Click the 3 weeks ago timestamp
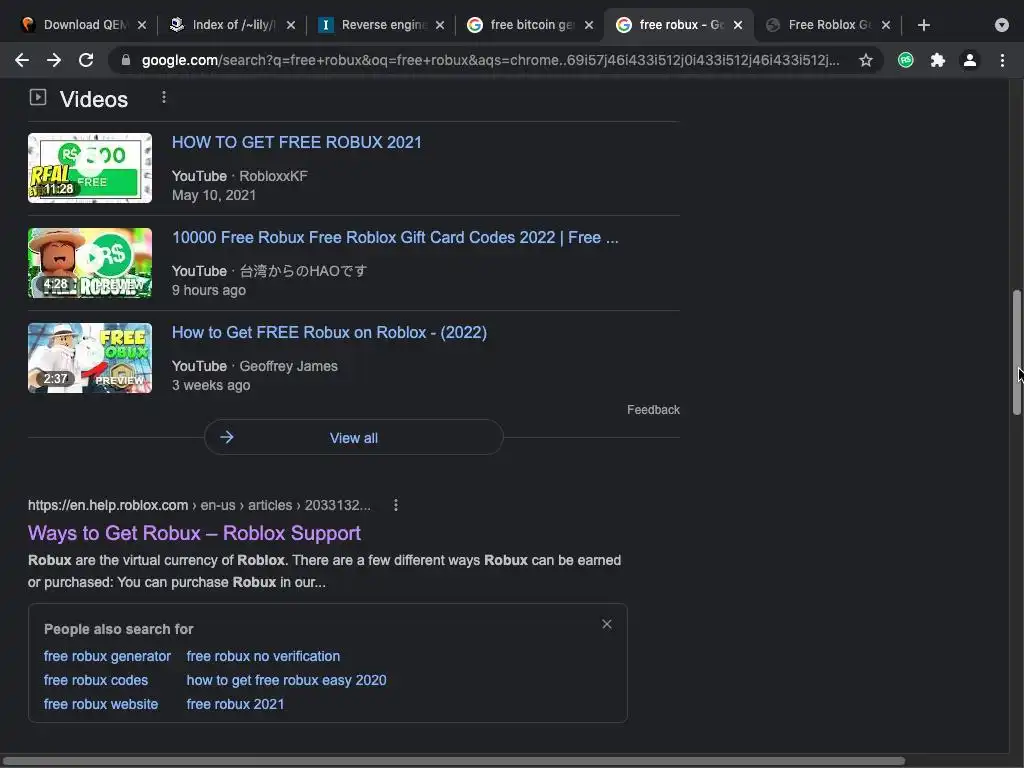Viewport: 1024px width, 768px height. click(x=211, y=385)
